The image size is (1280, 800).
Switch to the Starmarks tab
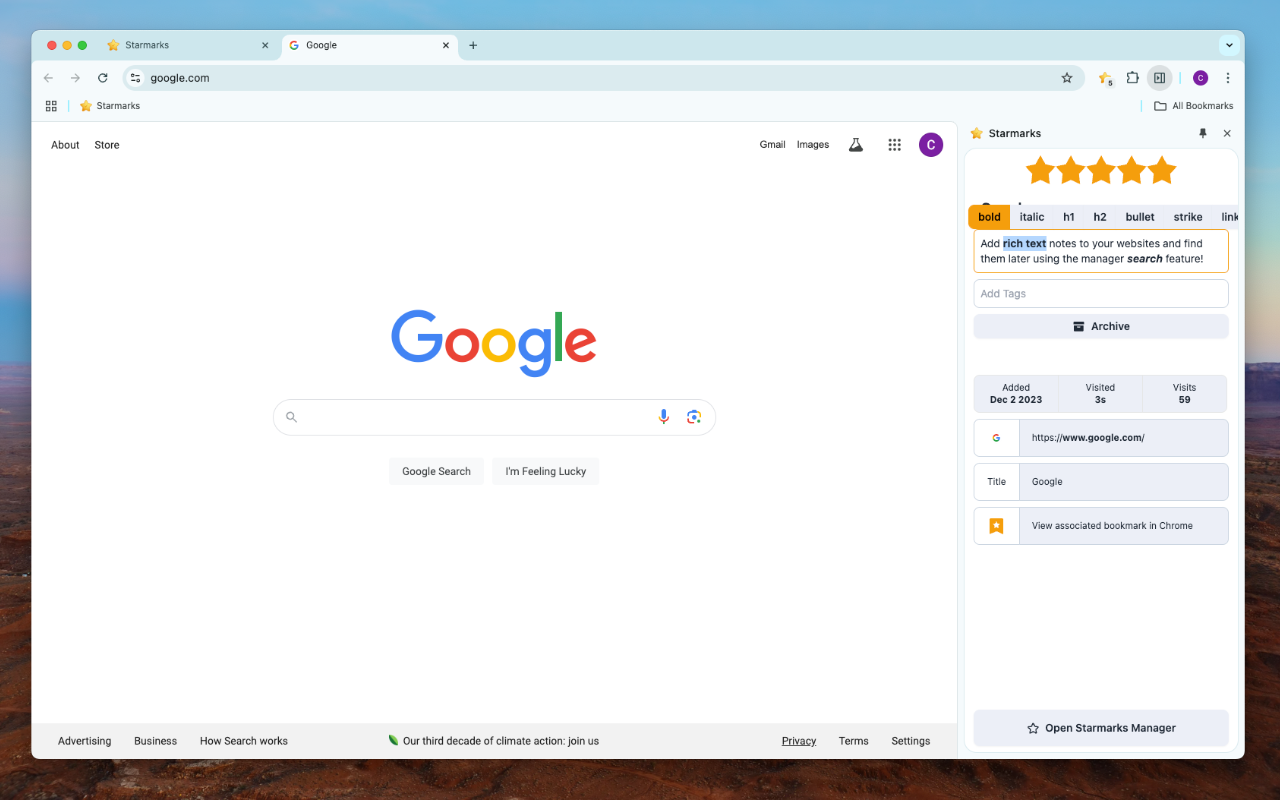coord(187,45)
